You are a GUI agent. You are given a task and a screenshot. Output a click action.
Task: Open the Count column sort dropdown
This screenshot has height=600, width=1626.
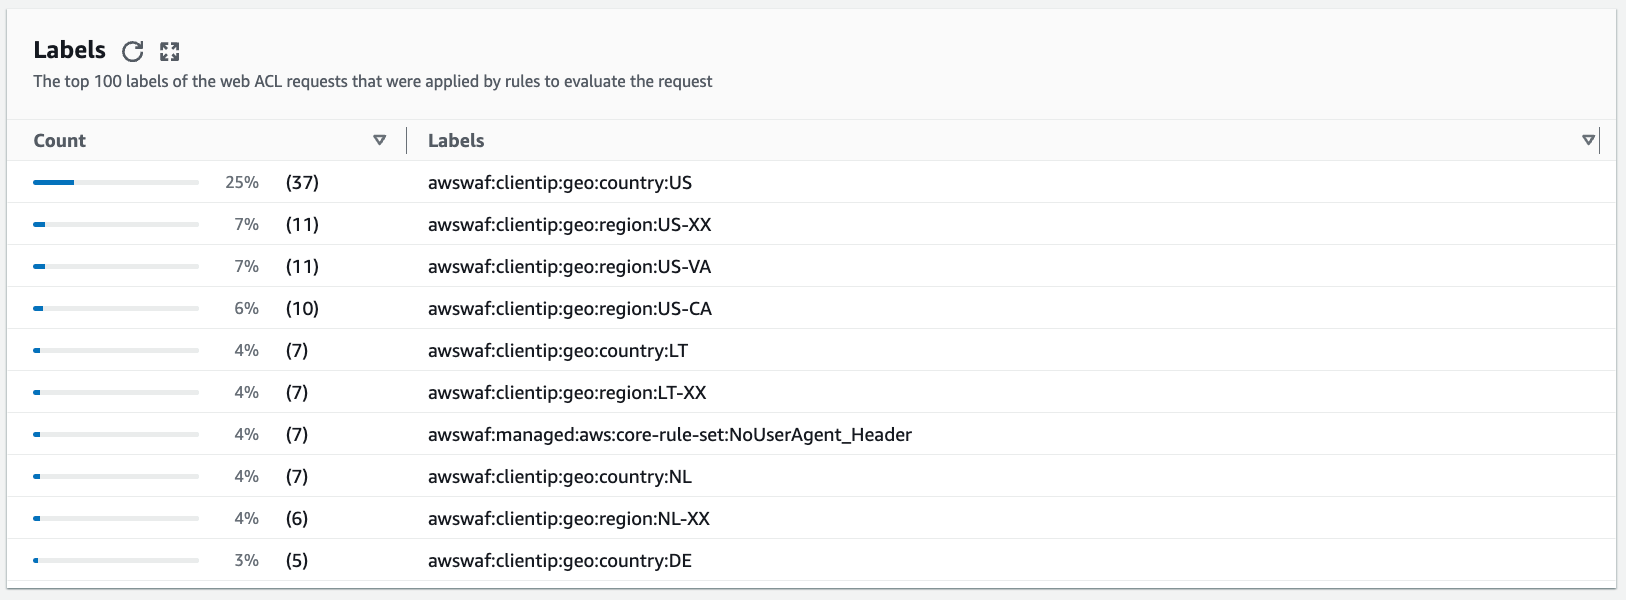coord(379,140)
